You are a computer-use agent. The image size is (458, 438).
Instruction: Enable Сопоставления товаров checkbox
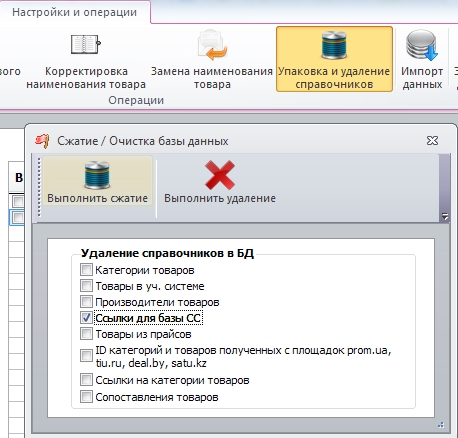point(86,397)
